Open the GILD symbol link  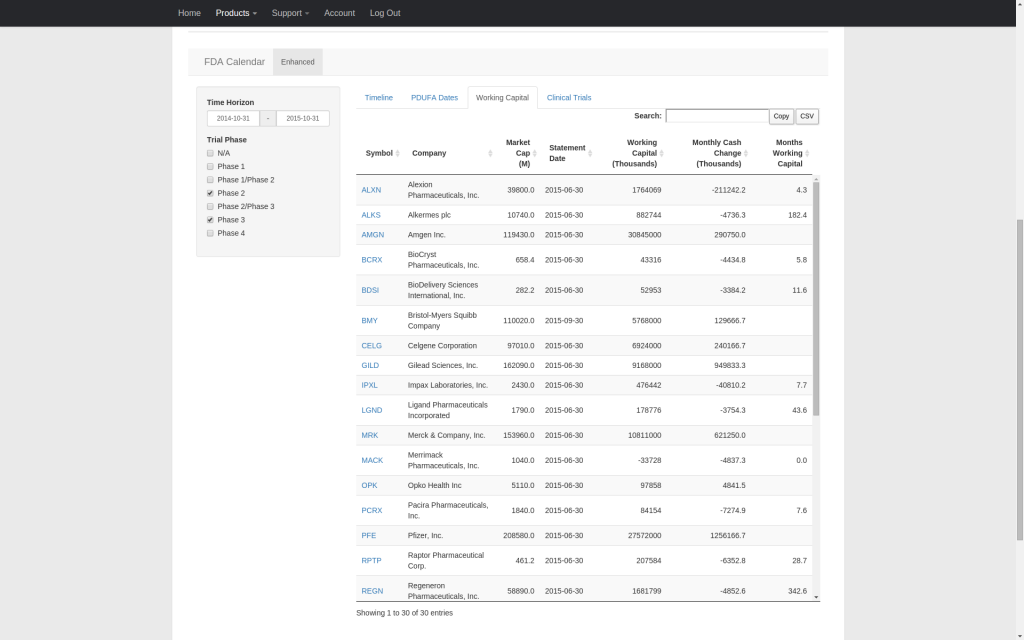click(370, 366)
